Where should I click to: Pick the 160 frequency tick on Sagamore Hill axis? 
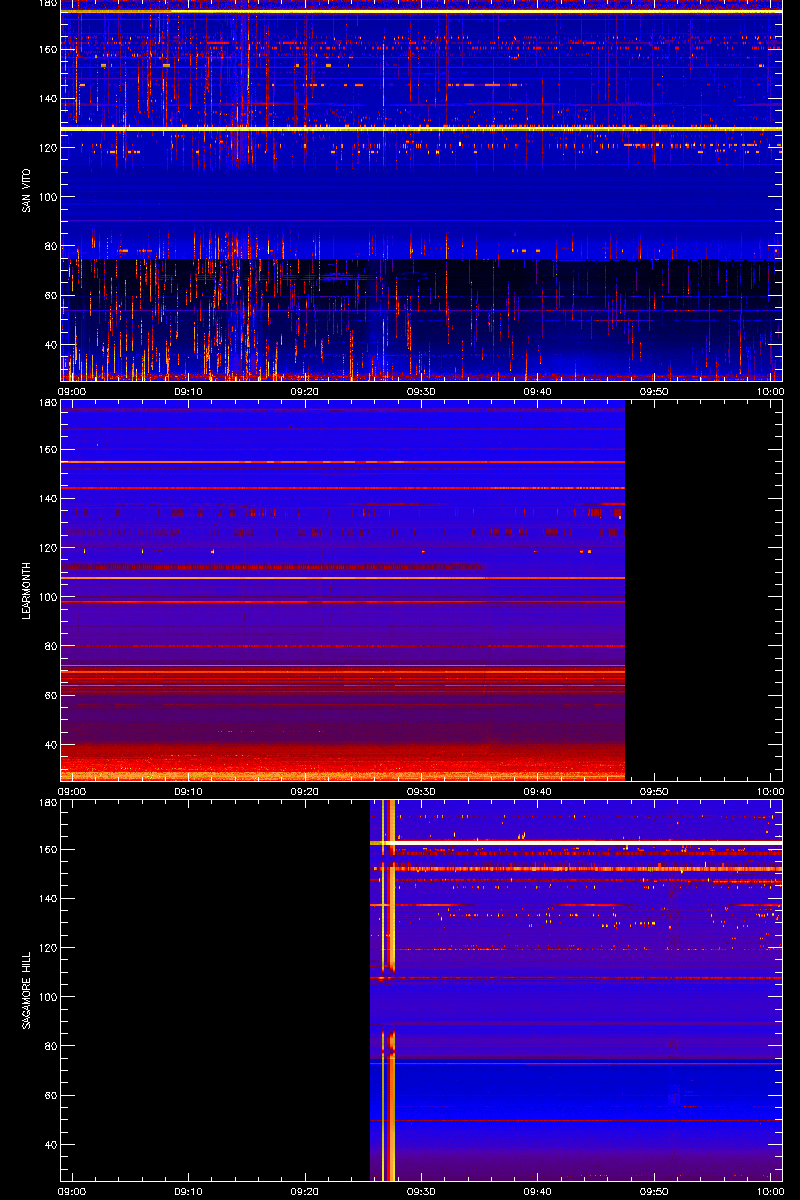[46, 849]
